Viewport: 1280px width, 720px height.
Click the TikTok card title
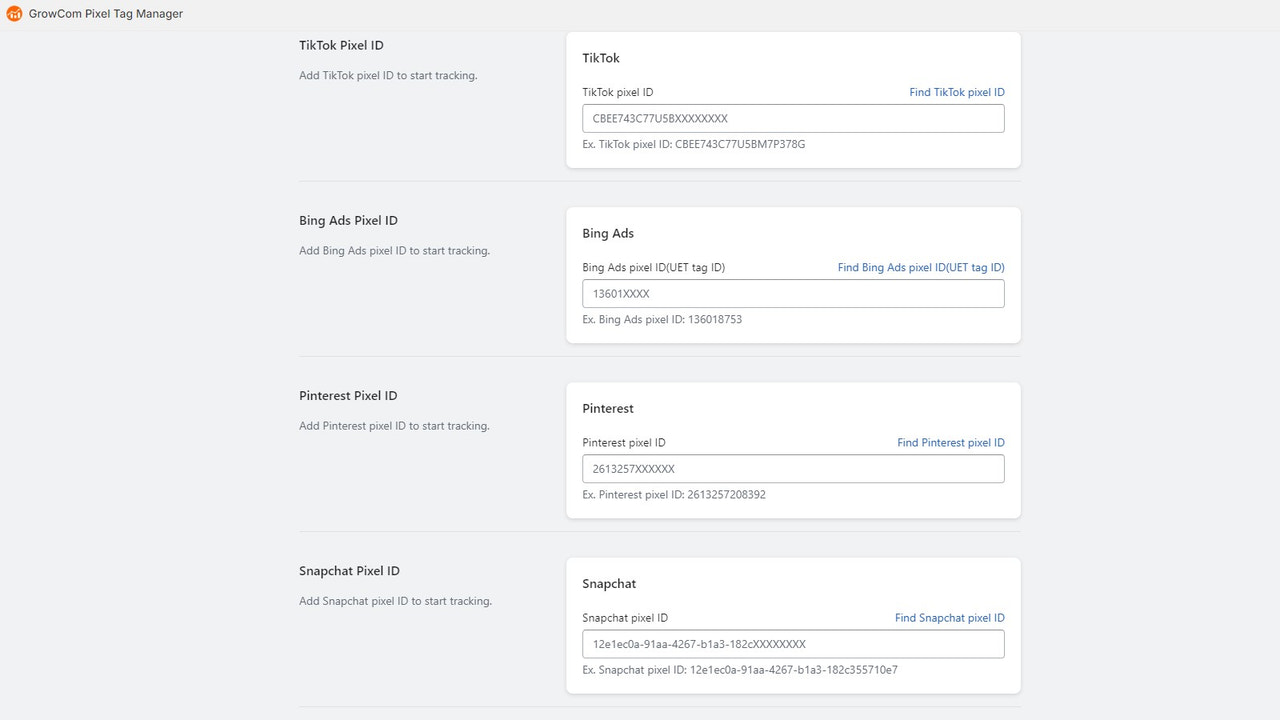click(601, 58)
